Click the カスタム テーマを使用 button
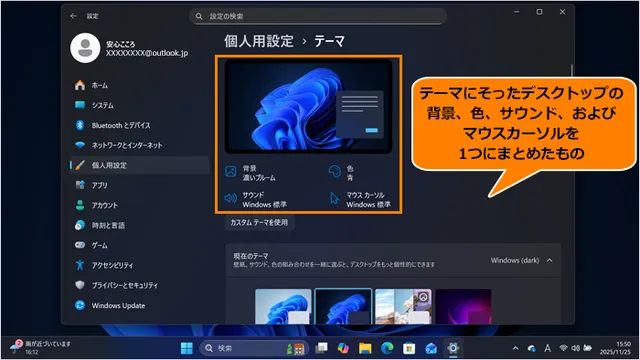 pyautogui.click(x=259, y=222)
